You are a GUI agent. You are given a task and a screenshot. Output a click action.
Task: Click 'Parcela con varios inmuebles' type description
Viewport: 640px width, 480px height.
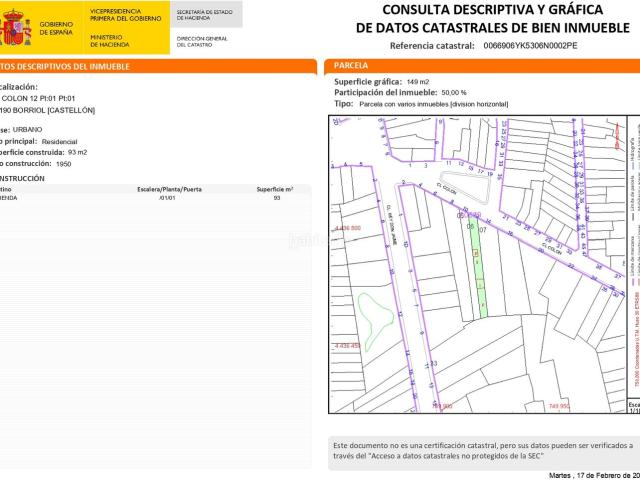433,104
